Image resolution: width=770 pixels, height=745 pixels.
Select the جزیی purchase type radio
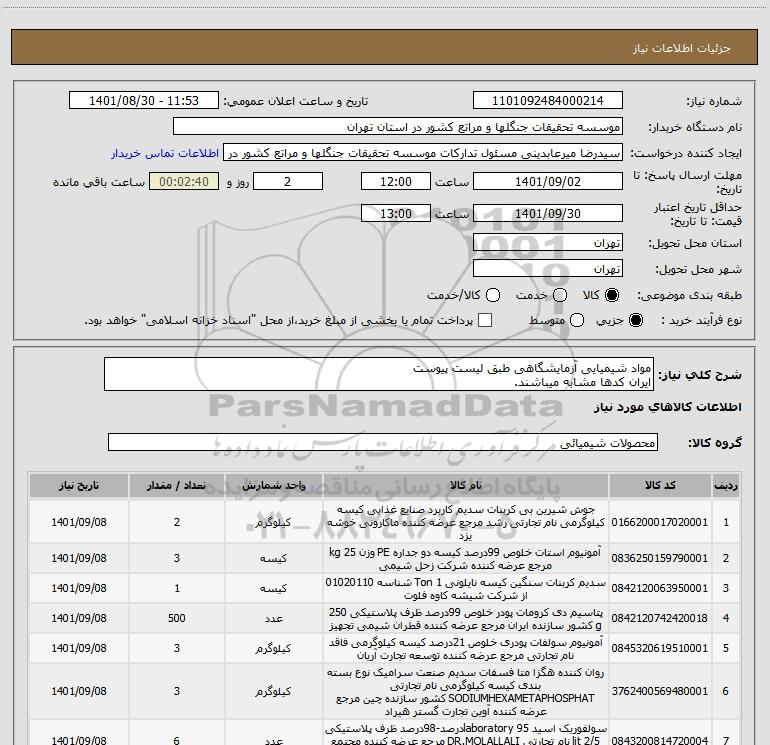(635, 320)
